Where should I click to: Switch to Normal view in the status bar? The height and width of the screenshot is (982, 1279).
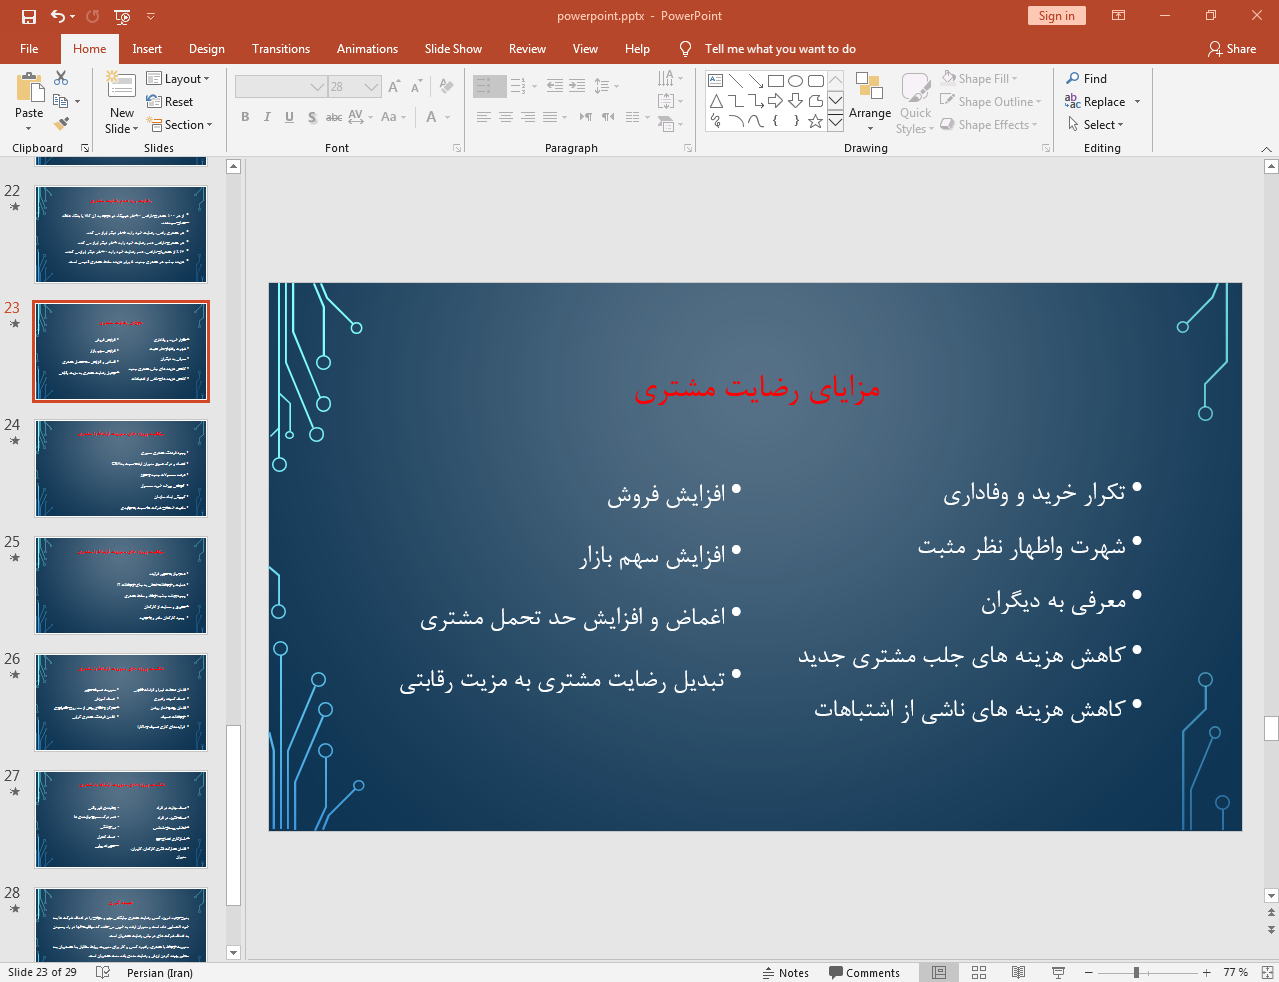coord(939,972)
